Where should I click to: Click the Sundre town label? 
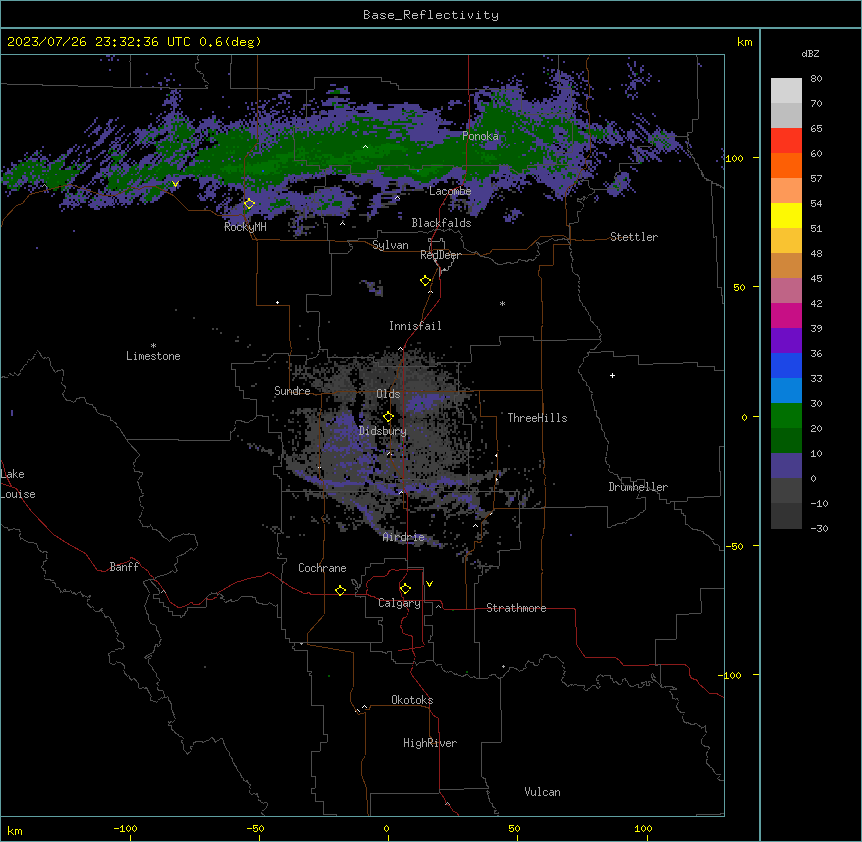(x=292, y=391)
